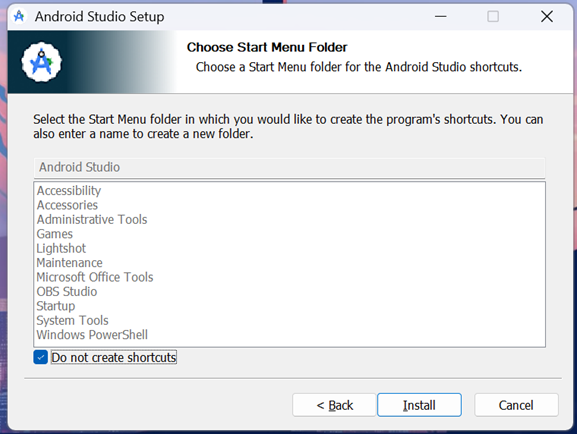Image resolution: width=577 pixels, height=434 pixels.
Task: Minimize the setup window
Action: pyautogui.click(x=440, y=17)
